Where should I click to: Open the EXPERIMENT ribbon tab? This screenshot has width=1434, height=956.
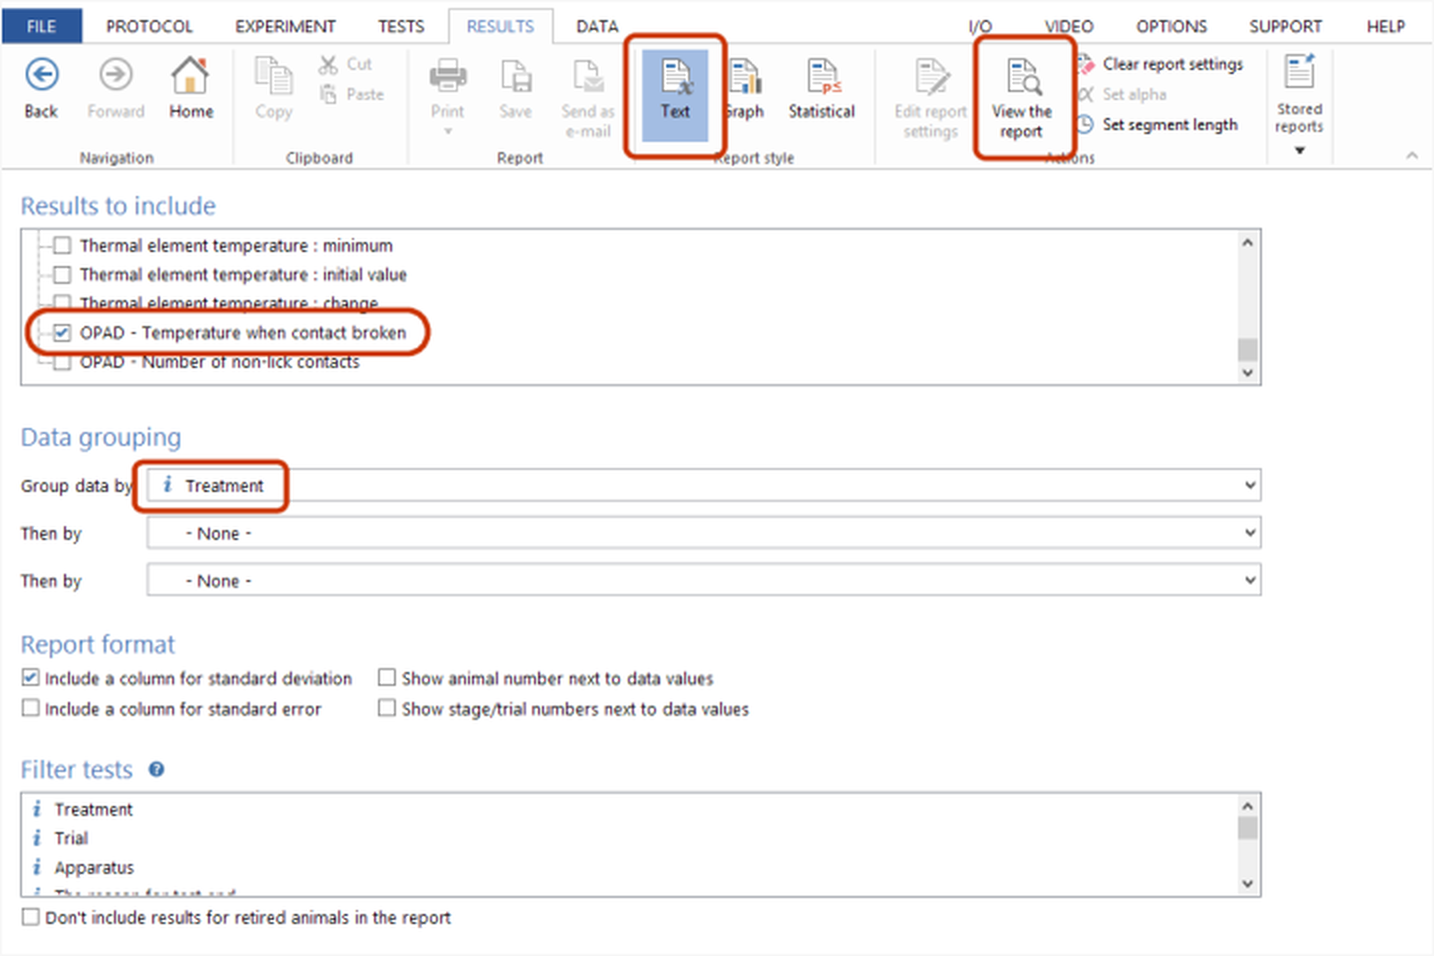(x=285, y=26)
